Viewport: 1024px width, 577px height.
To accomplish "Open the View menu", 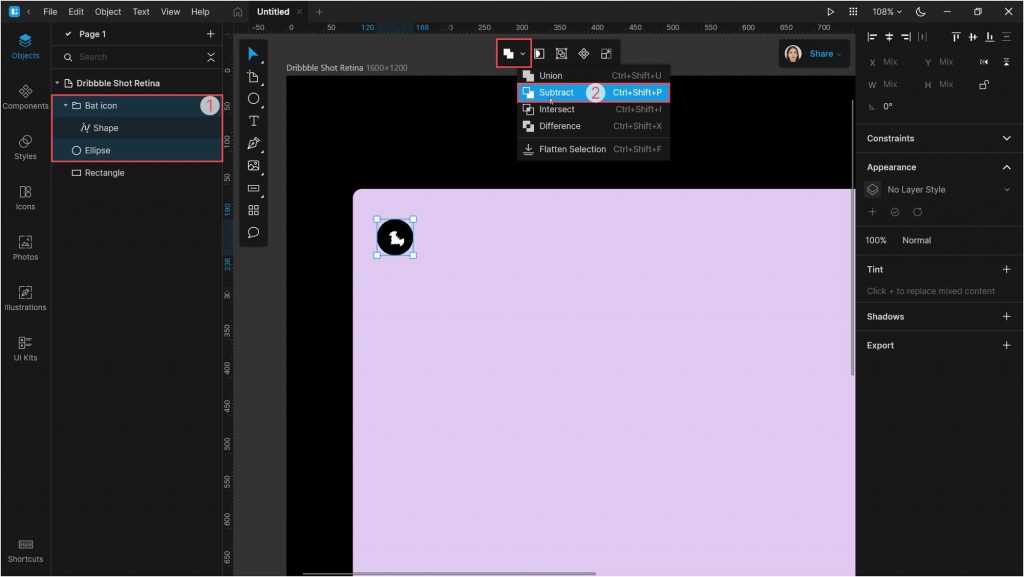I will (x=170, y=12).
